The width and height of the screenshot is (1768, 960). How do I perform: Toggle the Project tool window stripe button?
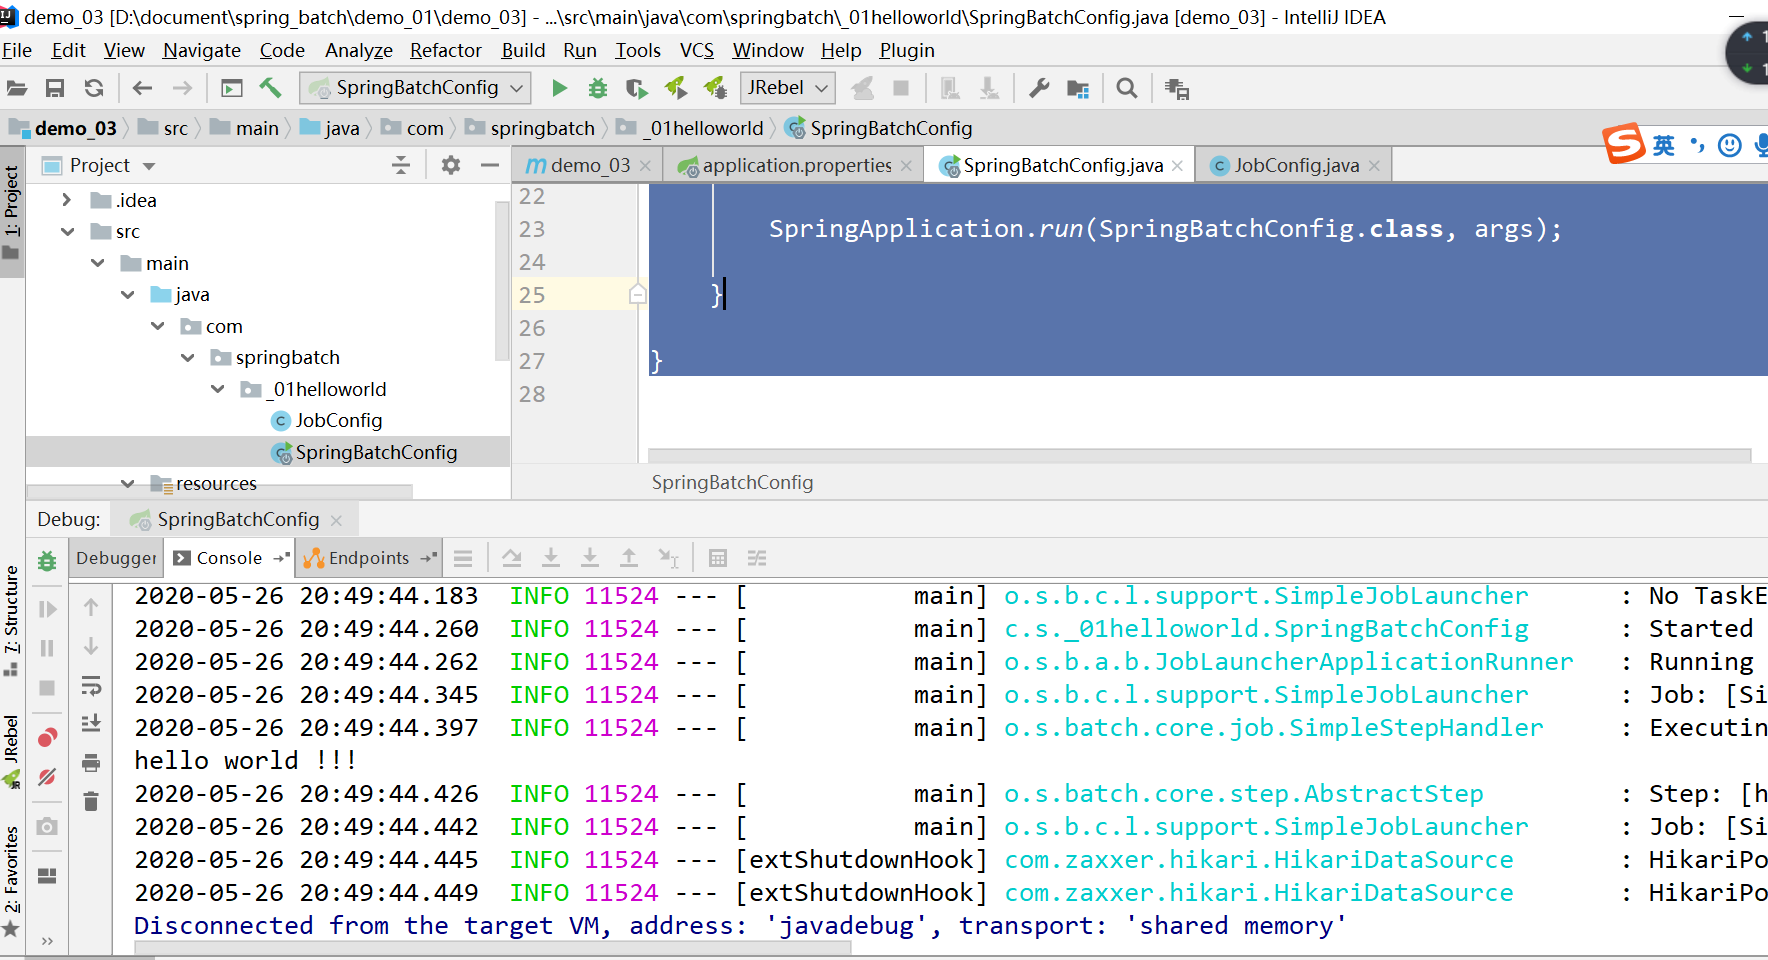12,212
